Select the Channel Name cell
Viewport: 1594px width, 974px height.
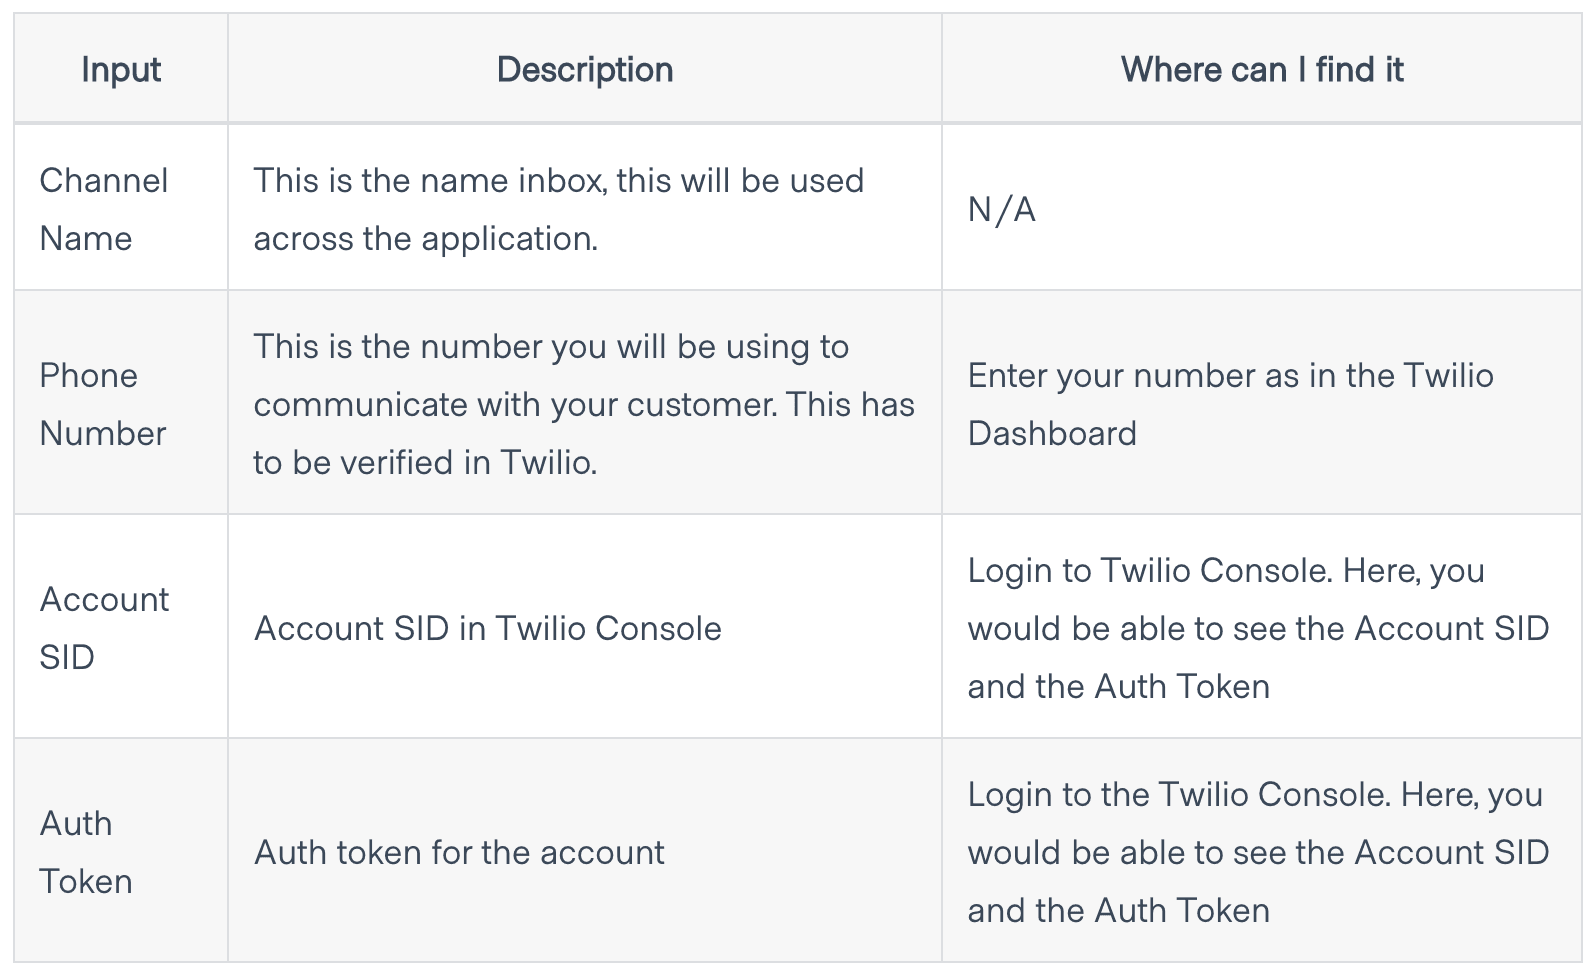point(121,208)
